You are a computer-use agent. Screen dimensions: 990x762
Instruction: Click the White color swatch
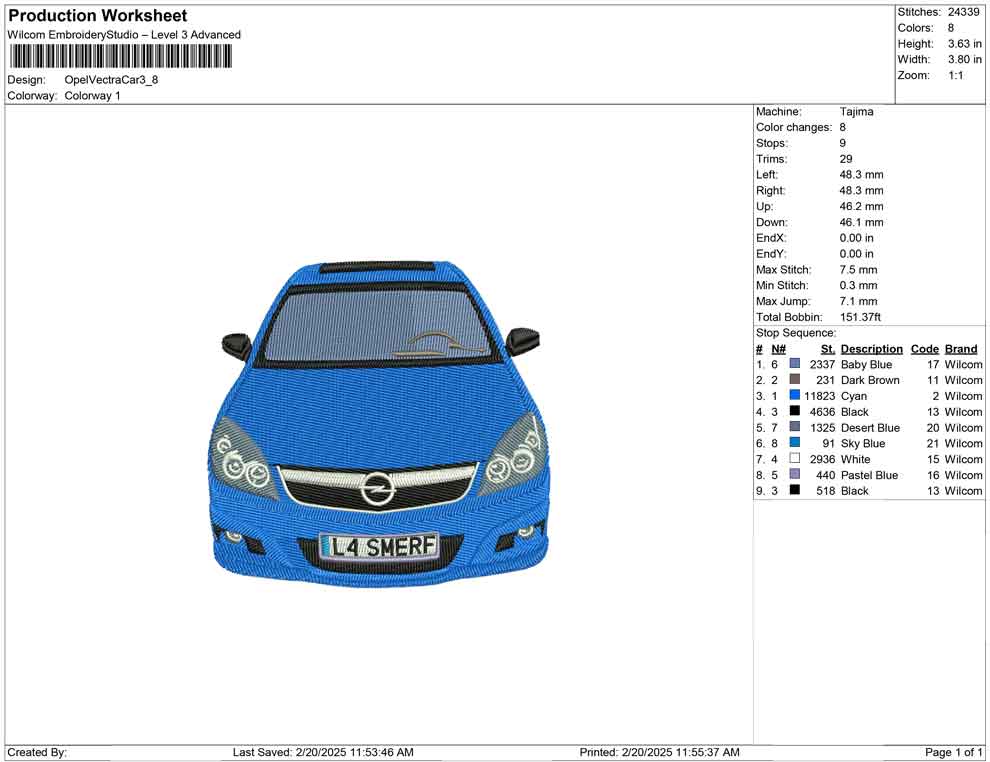tap(793, 459)
